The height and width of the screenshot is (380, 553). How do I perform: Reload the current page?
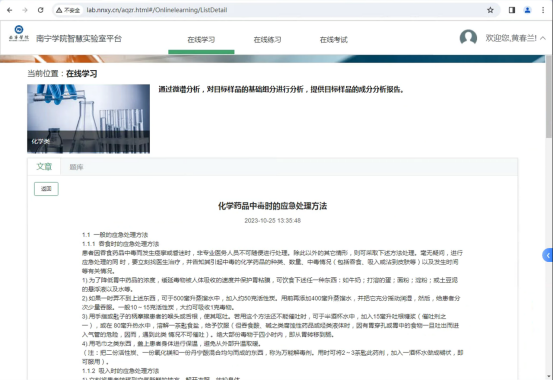click(x=41, y=10)
